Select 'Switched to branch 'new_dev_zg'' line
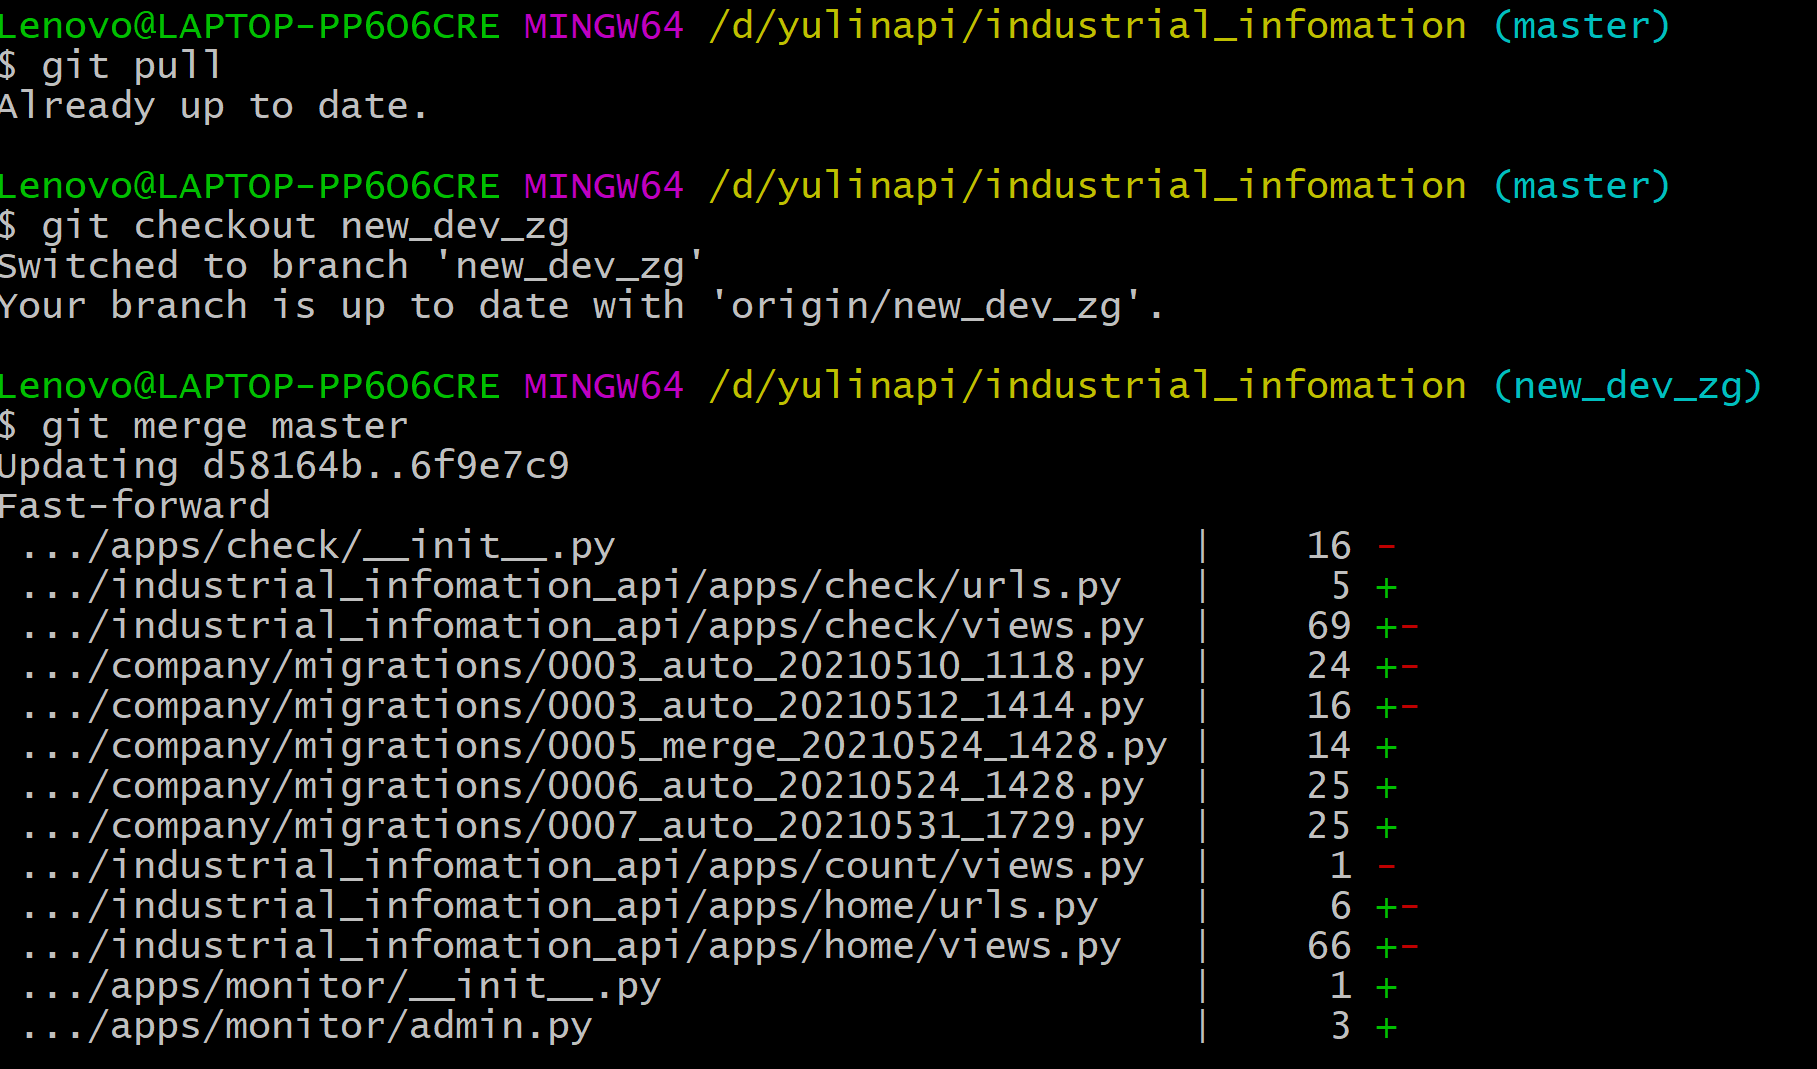The height and width of the screenshot is (1069, 1817). (x=351, y=266)
